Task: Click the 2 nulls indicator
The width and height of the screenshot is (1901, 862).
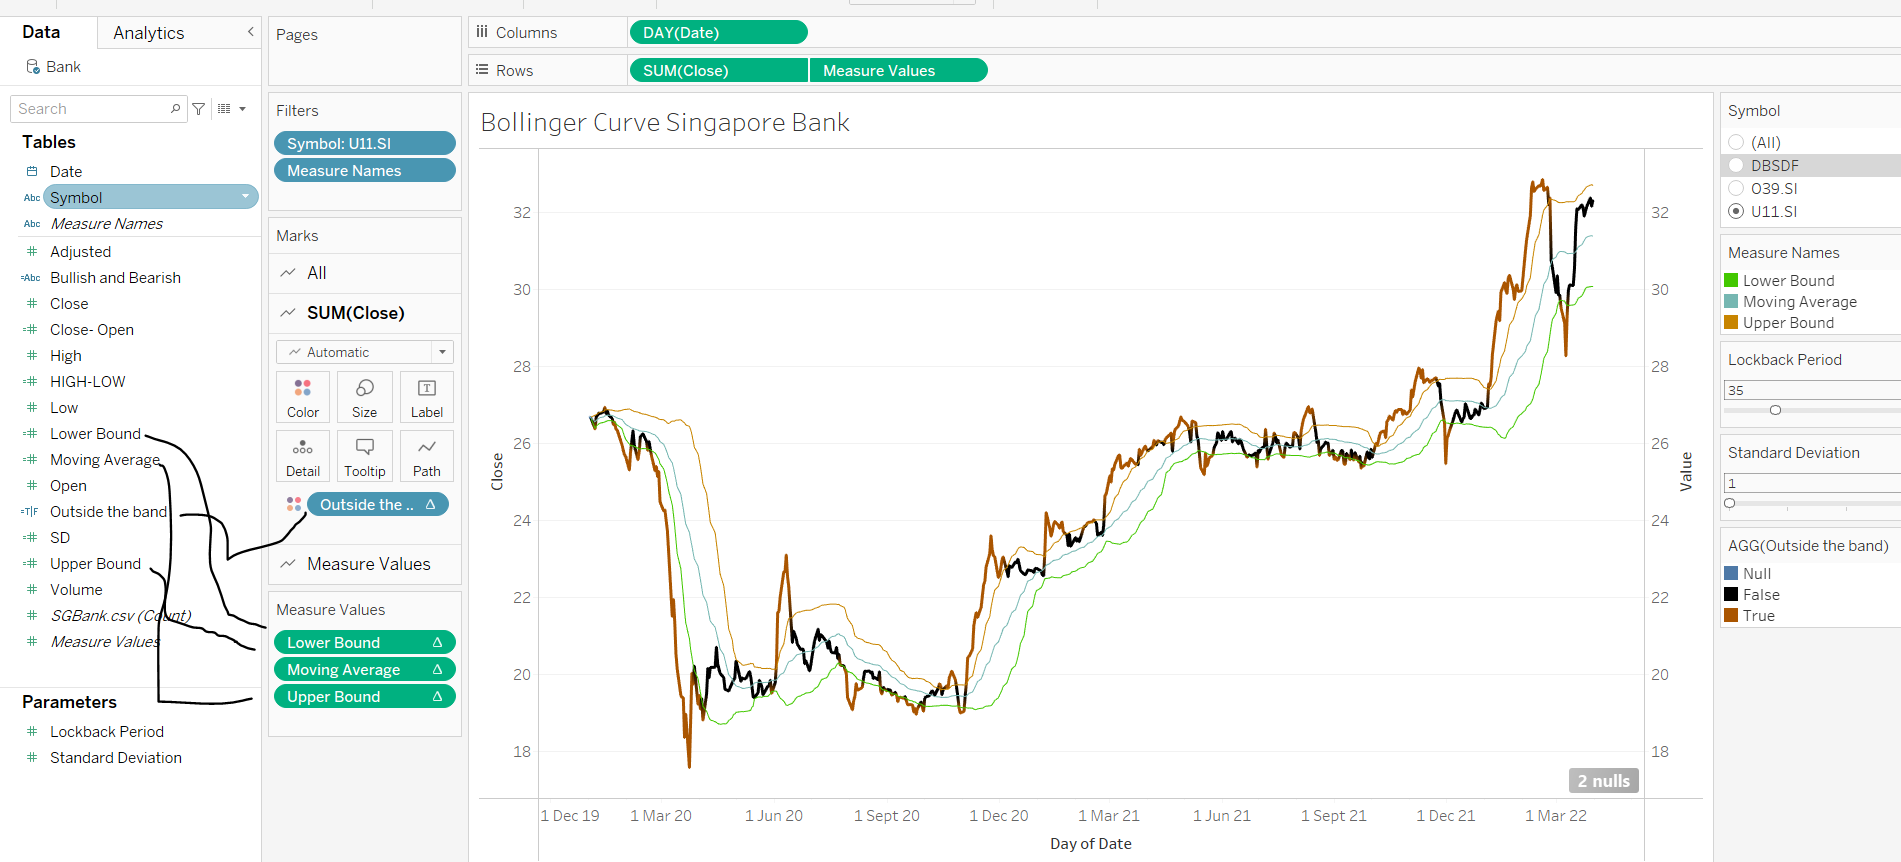Action: tap(1603, 781)
